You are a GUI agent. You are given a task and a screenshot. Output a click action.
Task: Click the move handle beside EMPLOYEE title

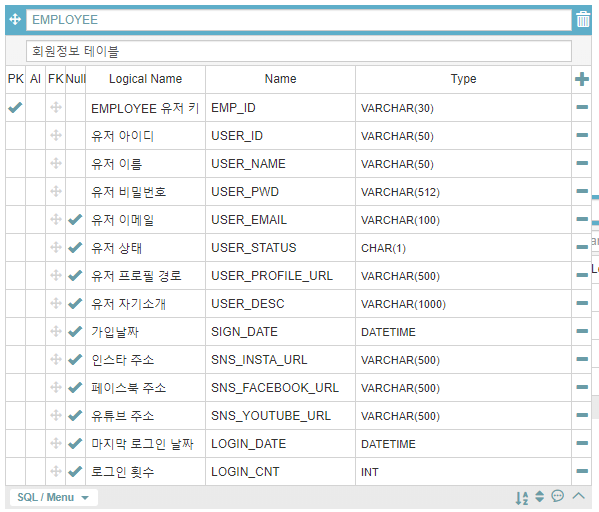tap(15, 19)
